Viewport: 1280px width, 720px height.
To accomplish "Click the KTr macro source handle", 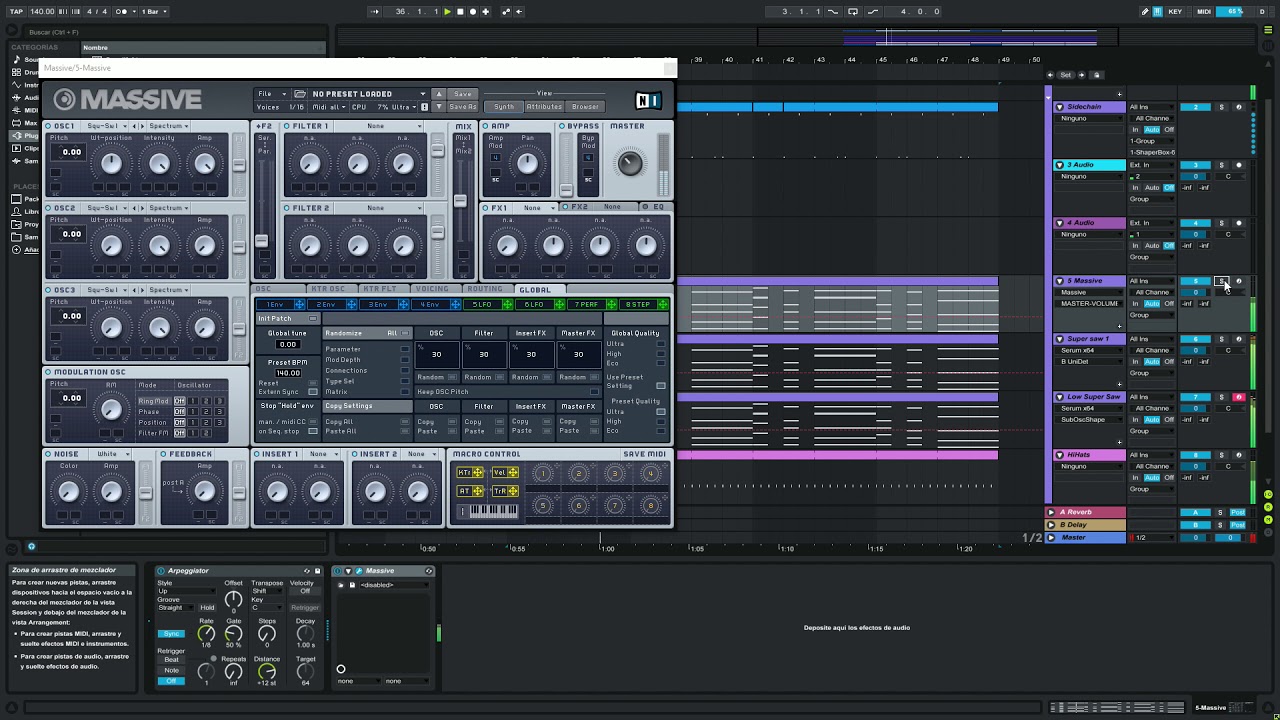I will pos(470,473).
